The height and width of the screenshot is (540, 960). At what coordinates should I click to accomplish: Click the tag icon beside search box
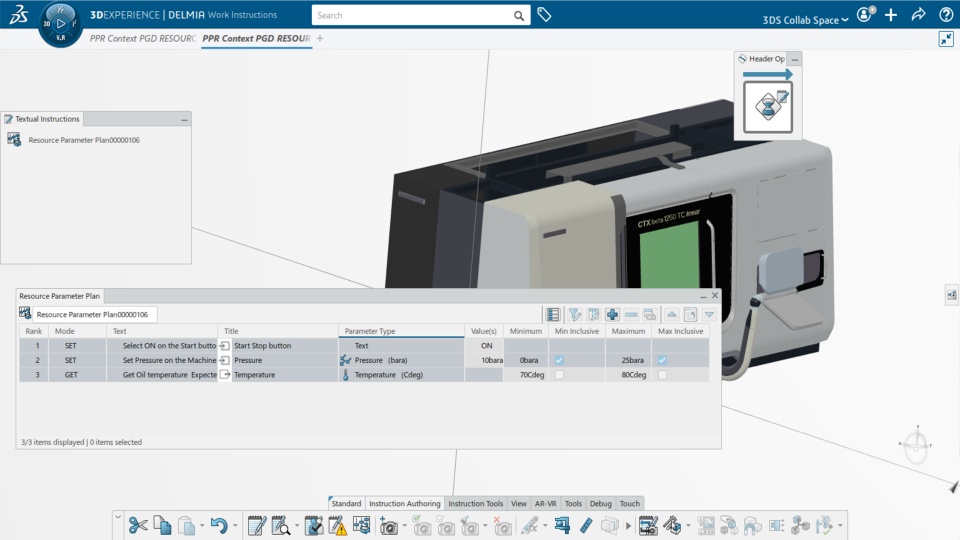(544, 15)
